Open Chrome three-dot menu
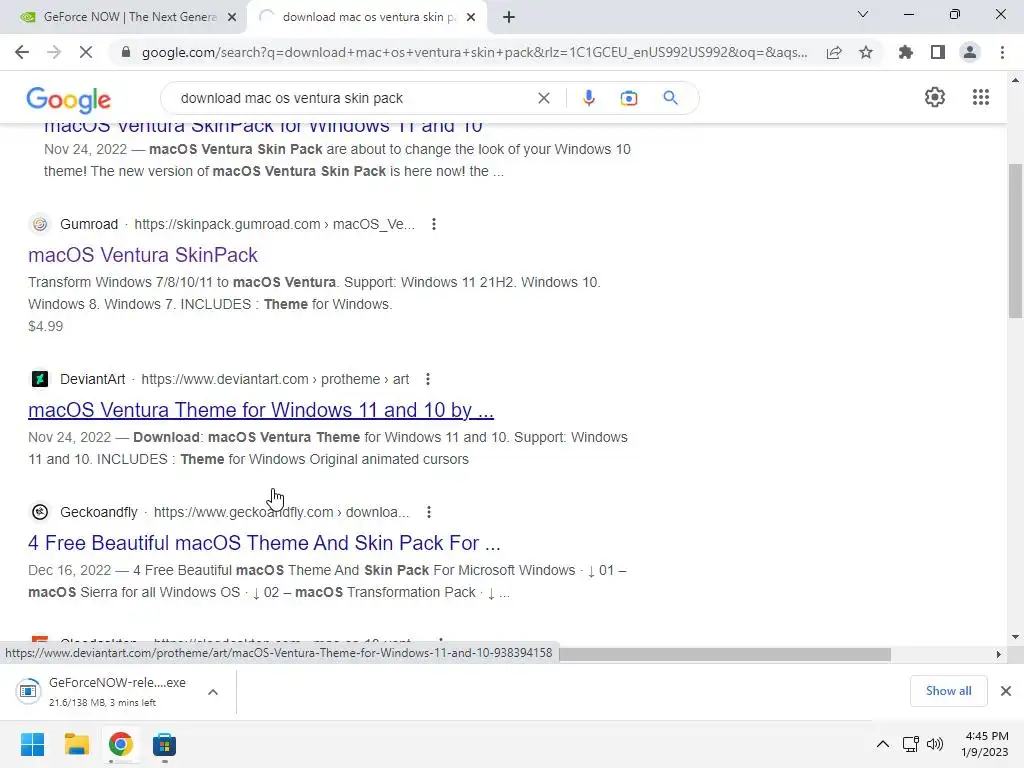 1002,52
